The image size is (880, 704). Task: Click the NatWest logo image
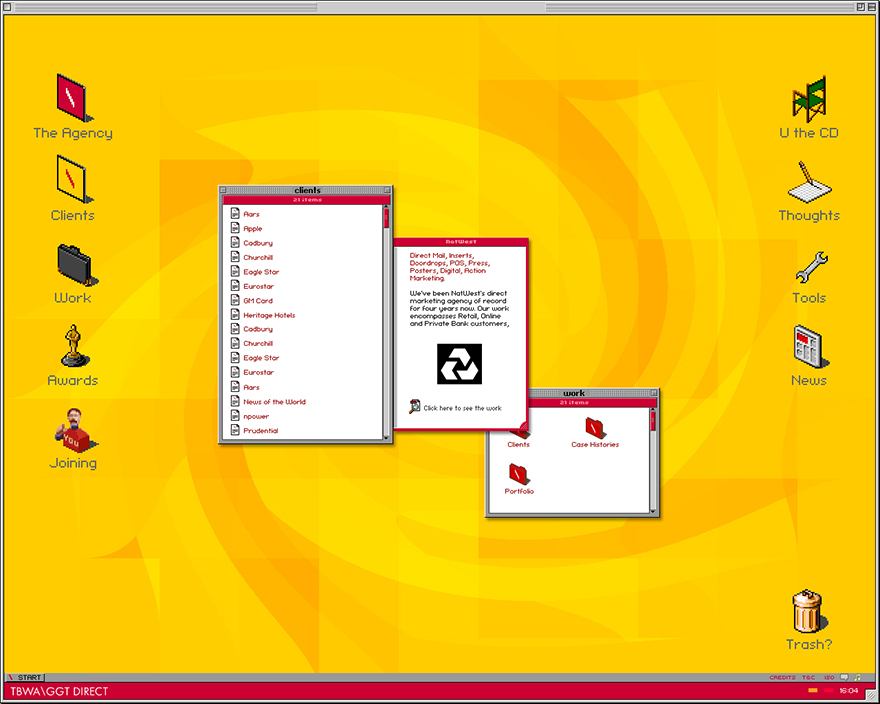459,364
